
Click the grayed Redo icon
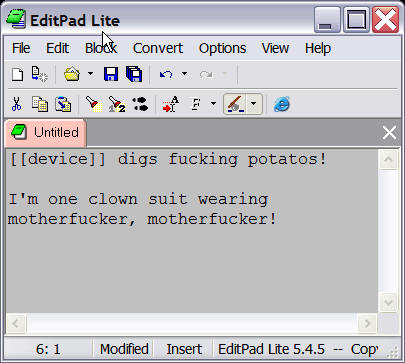tap(206, 74)
